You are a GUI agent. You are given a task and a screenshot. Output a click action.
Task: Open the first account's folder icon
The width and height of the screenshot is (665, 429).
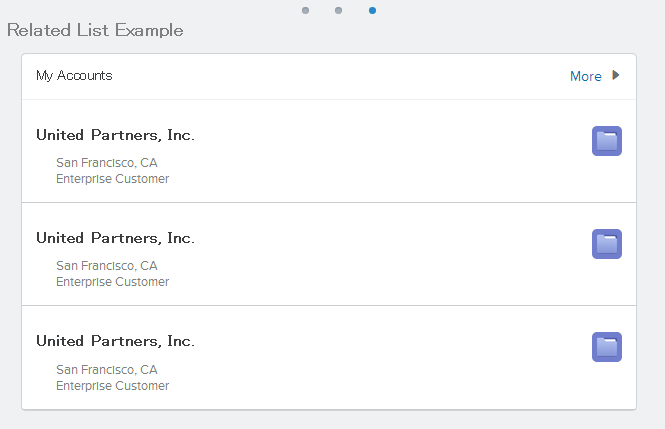coord(607,141)
